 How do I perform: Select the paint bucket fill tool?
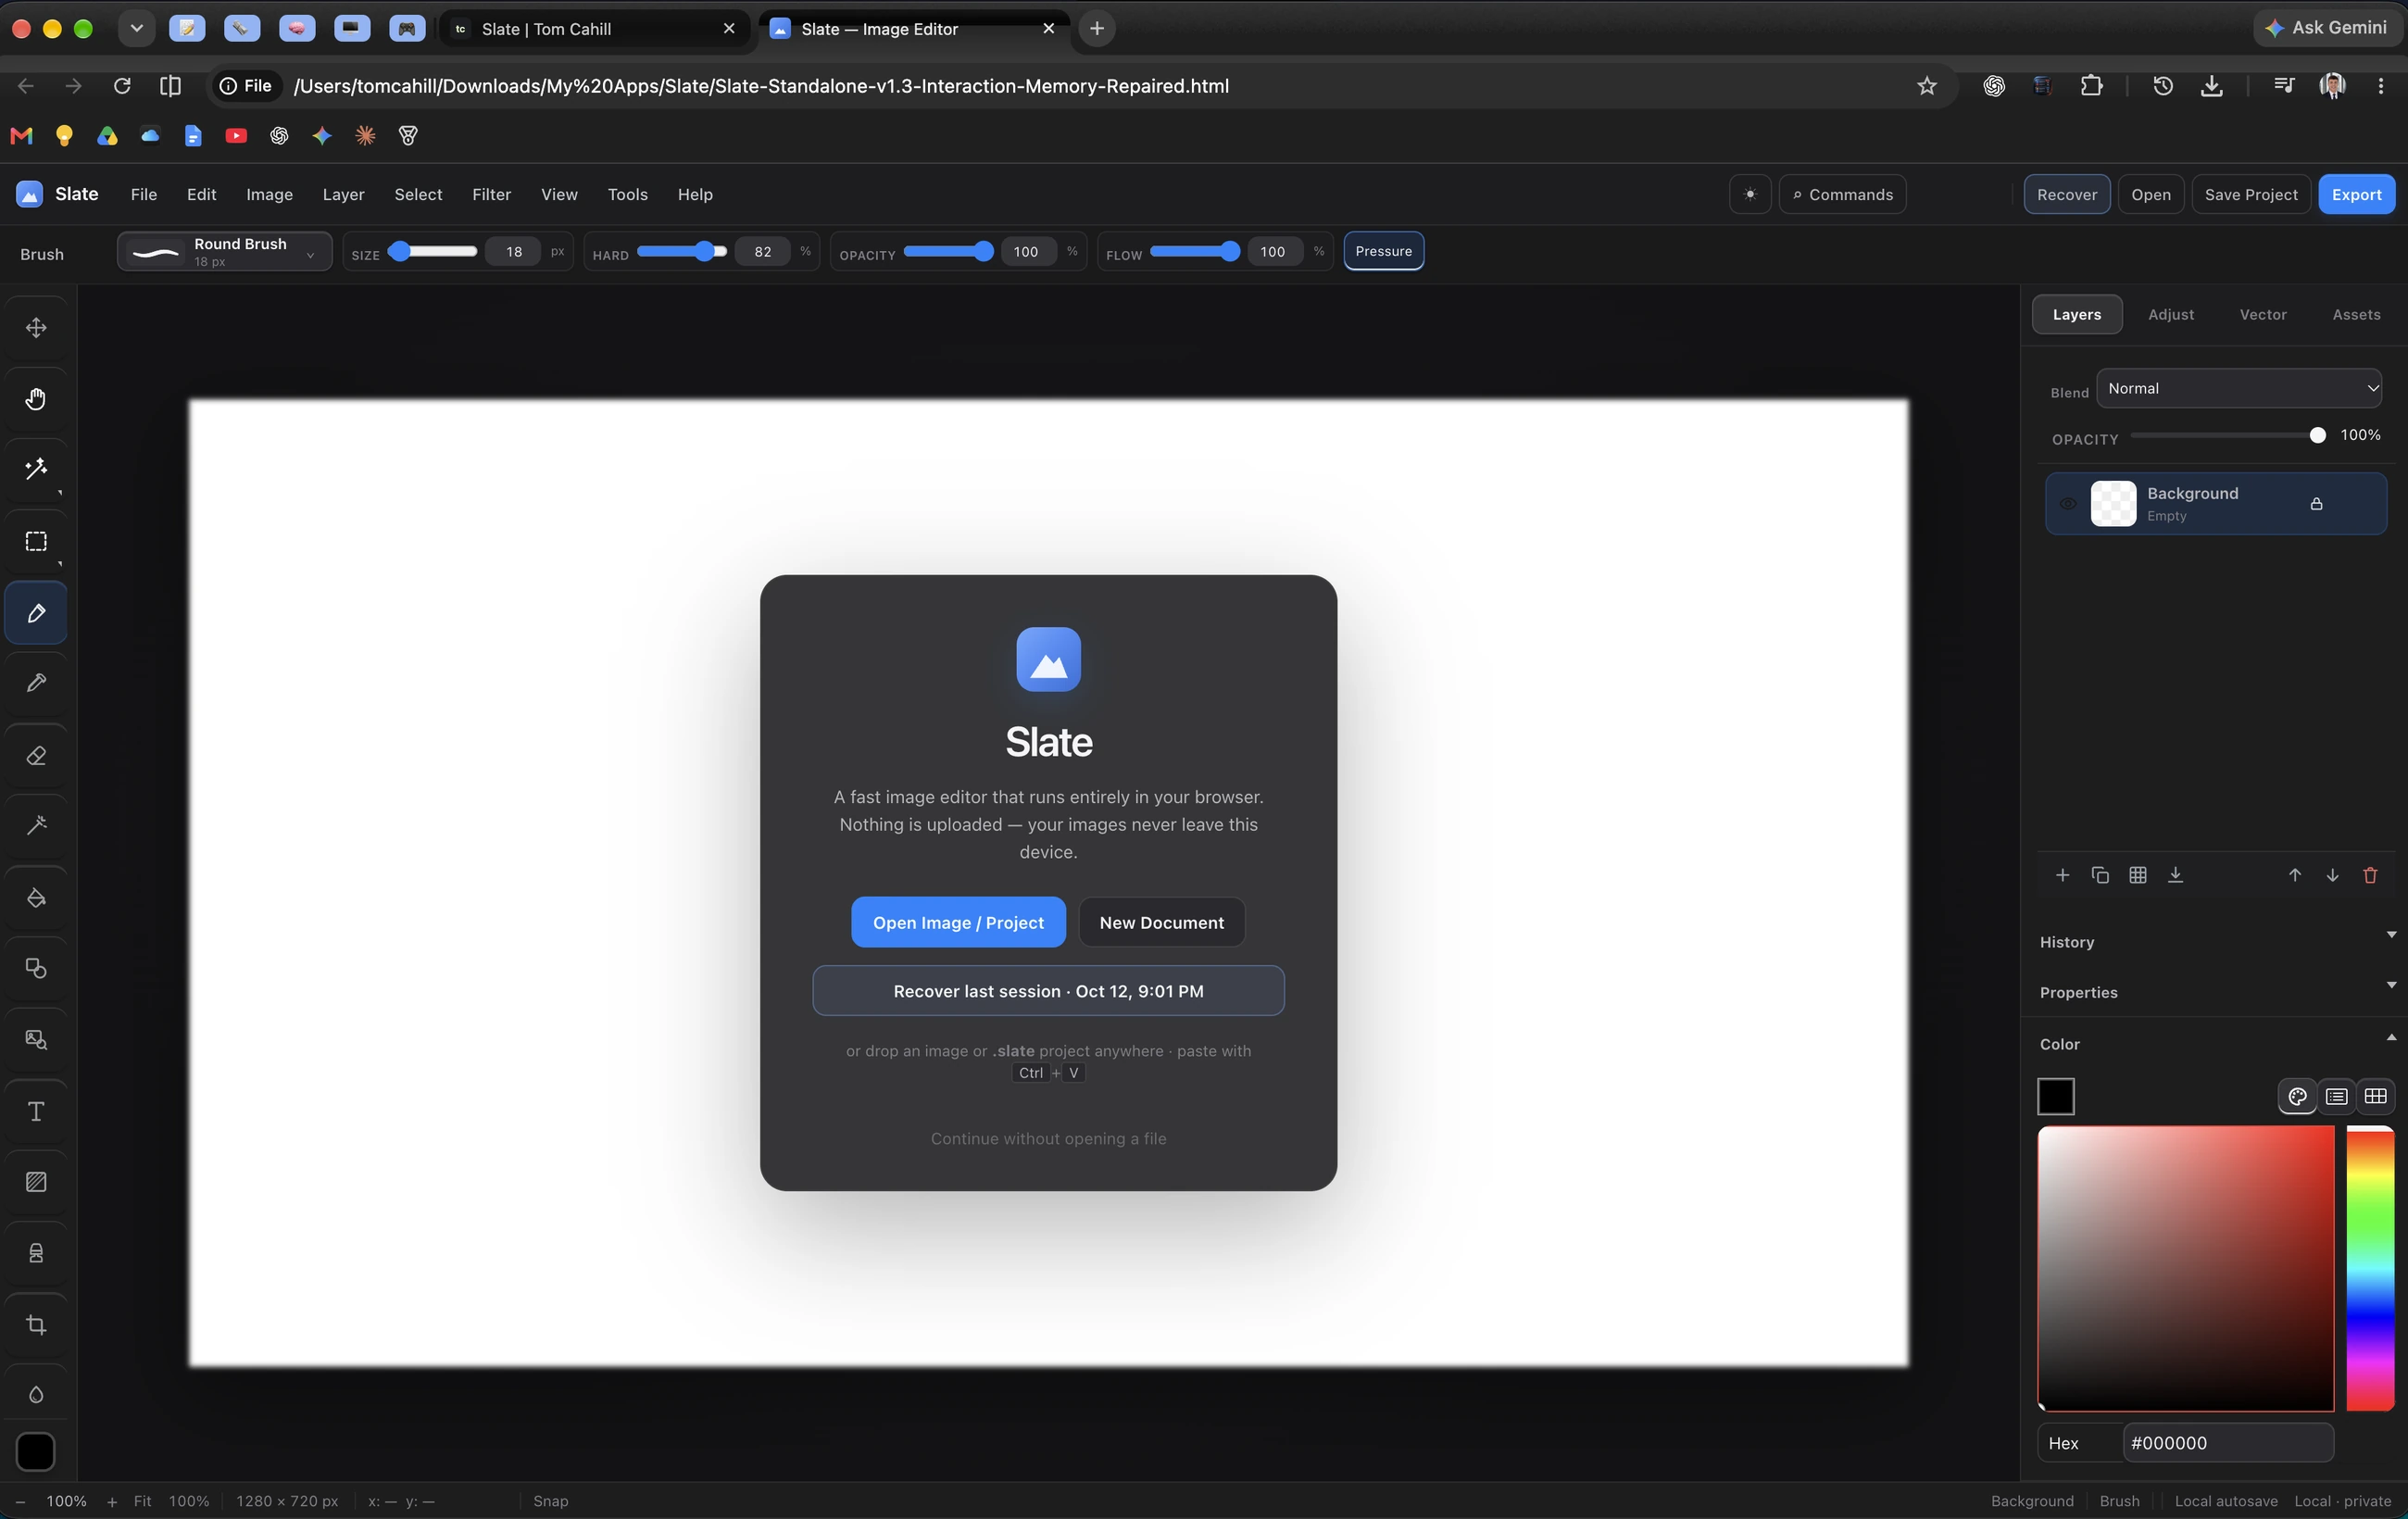(x=36, y=898)
